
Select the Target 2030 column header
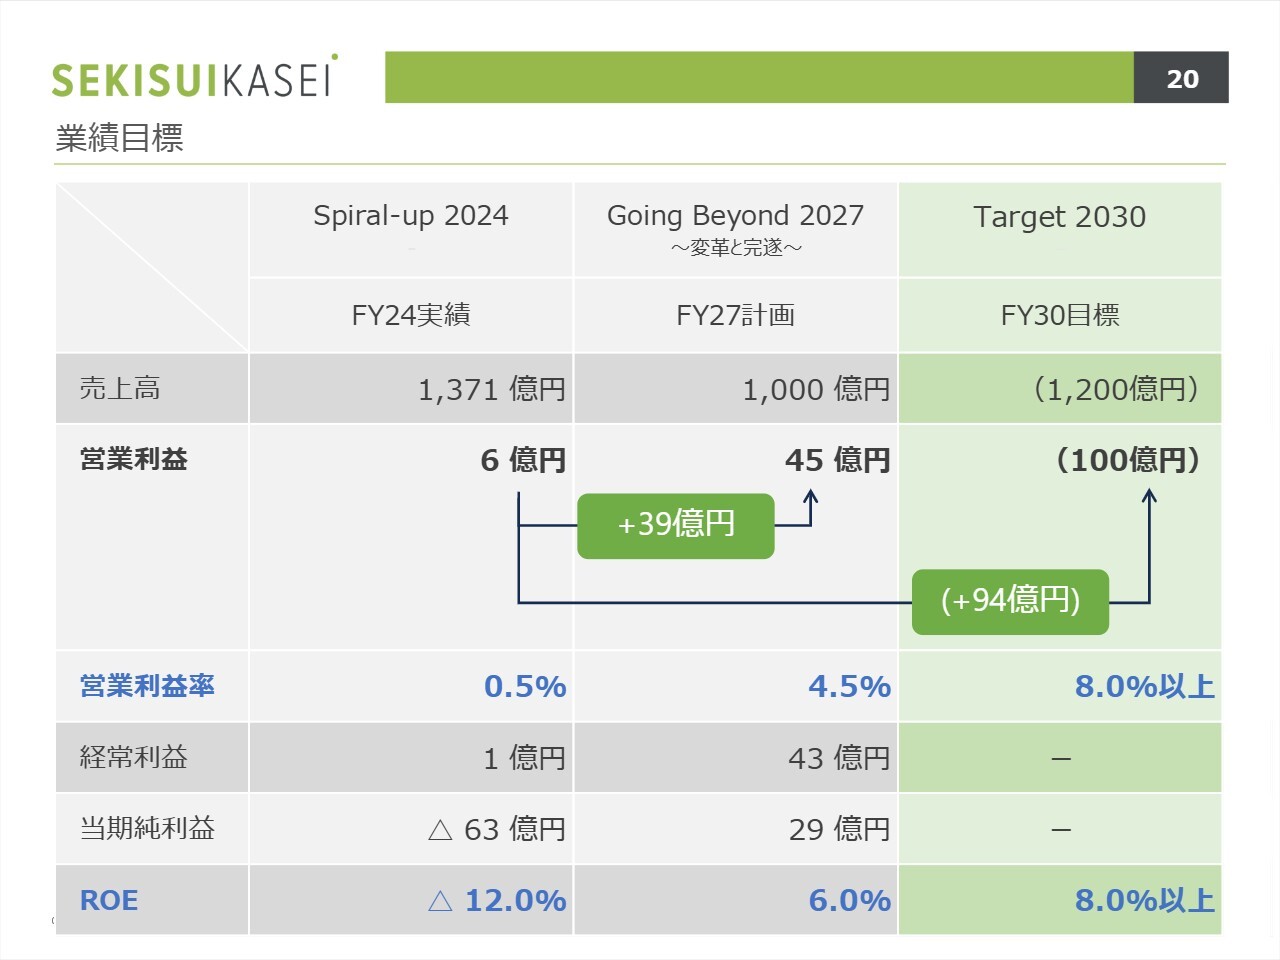pyautogui.click(x=1059, y=217)
